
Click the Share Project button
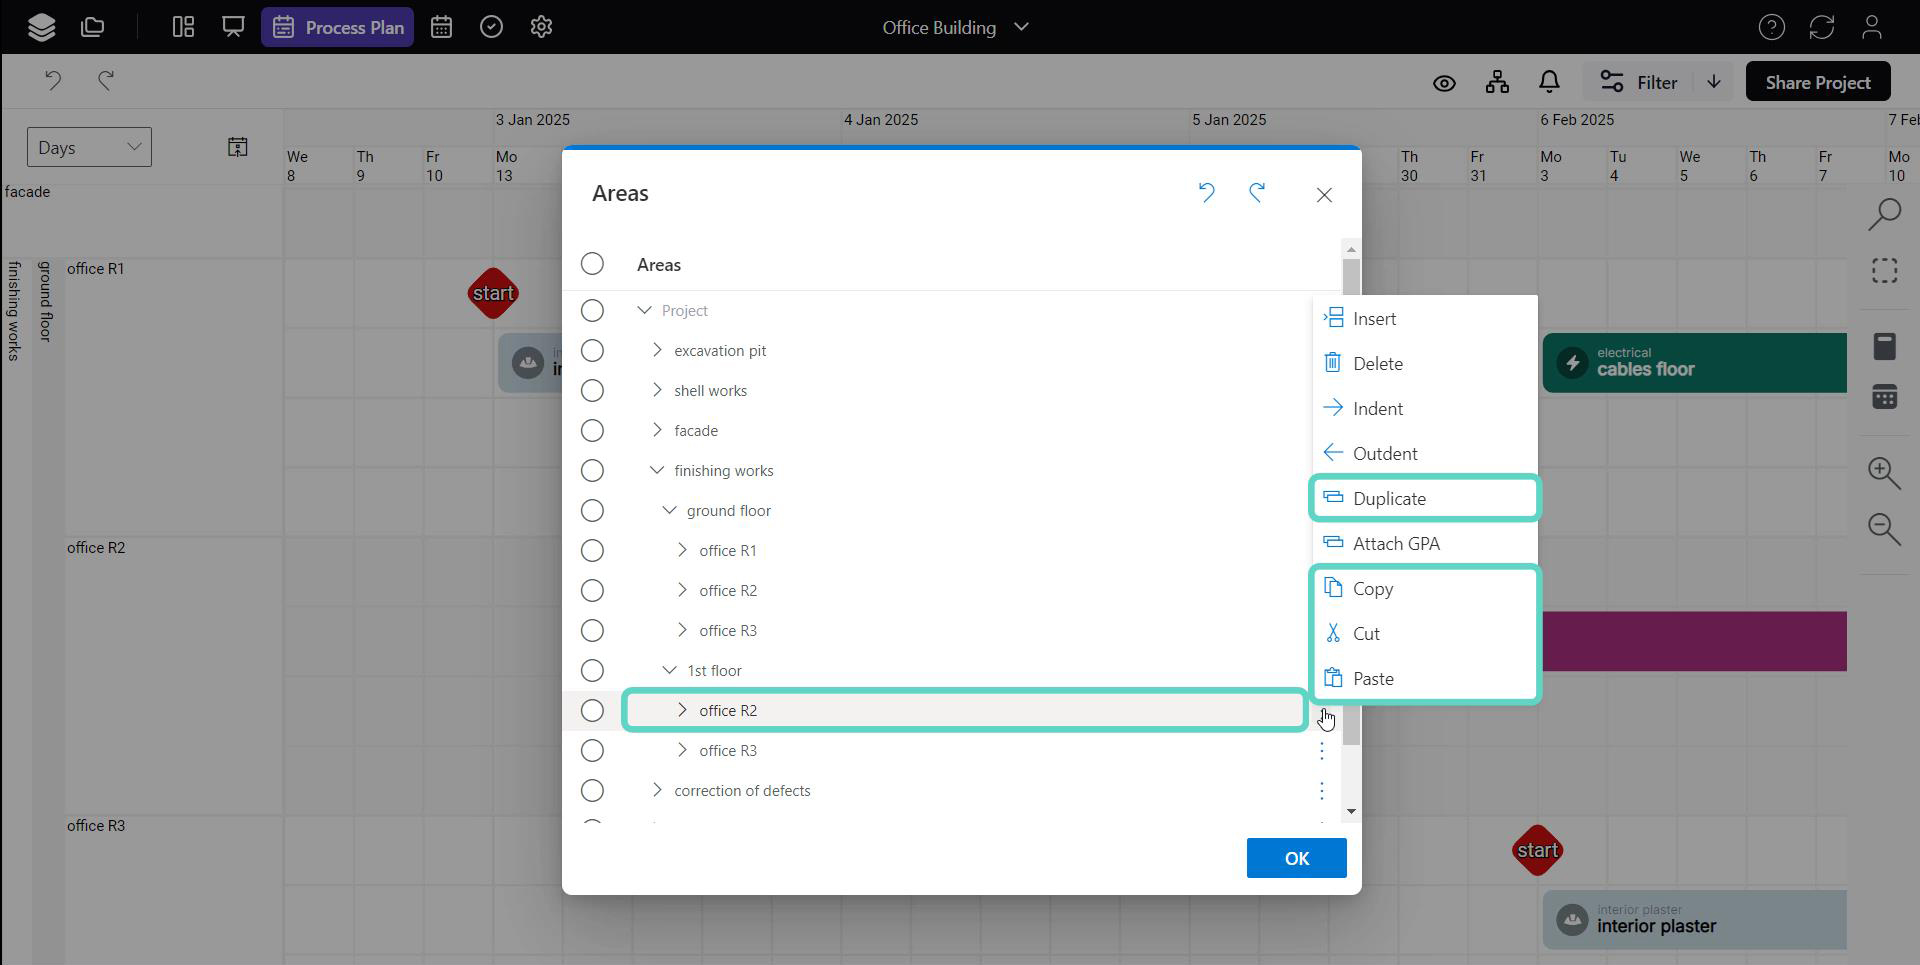pyautogui.click(x=1817, y=82)
